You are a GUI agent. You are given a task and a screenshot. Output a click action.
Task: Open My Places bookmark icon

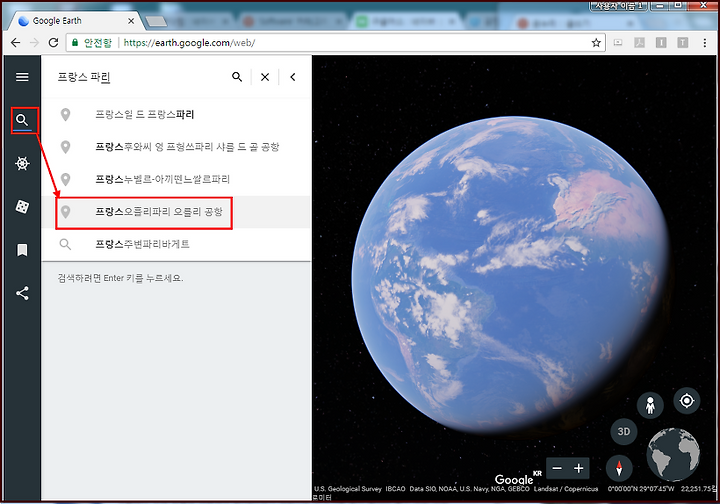(22, 250)
